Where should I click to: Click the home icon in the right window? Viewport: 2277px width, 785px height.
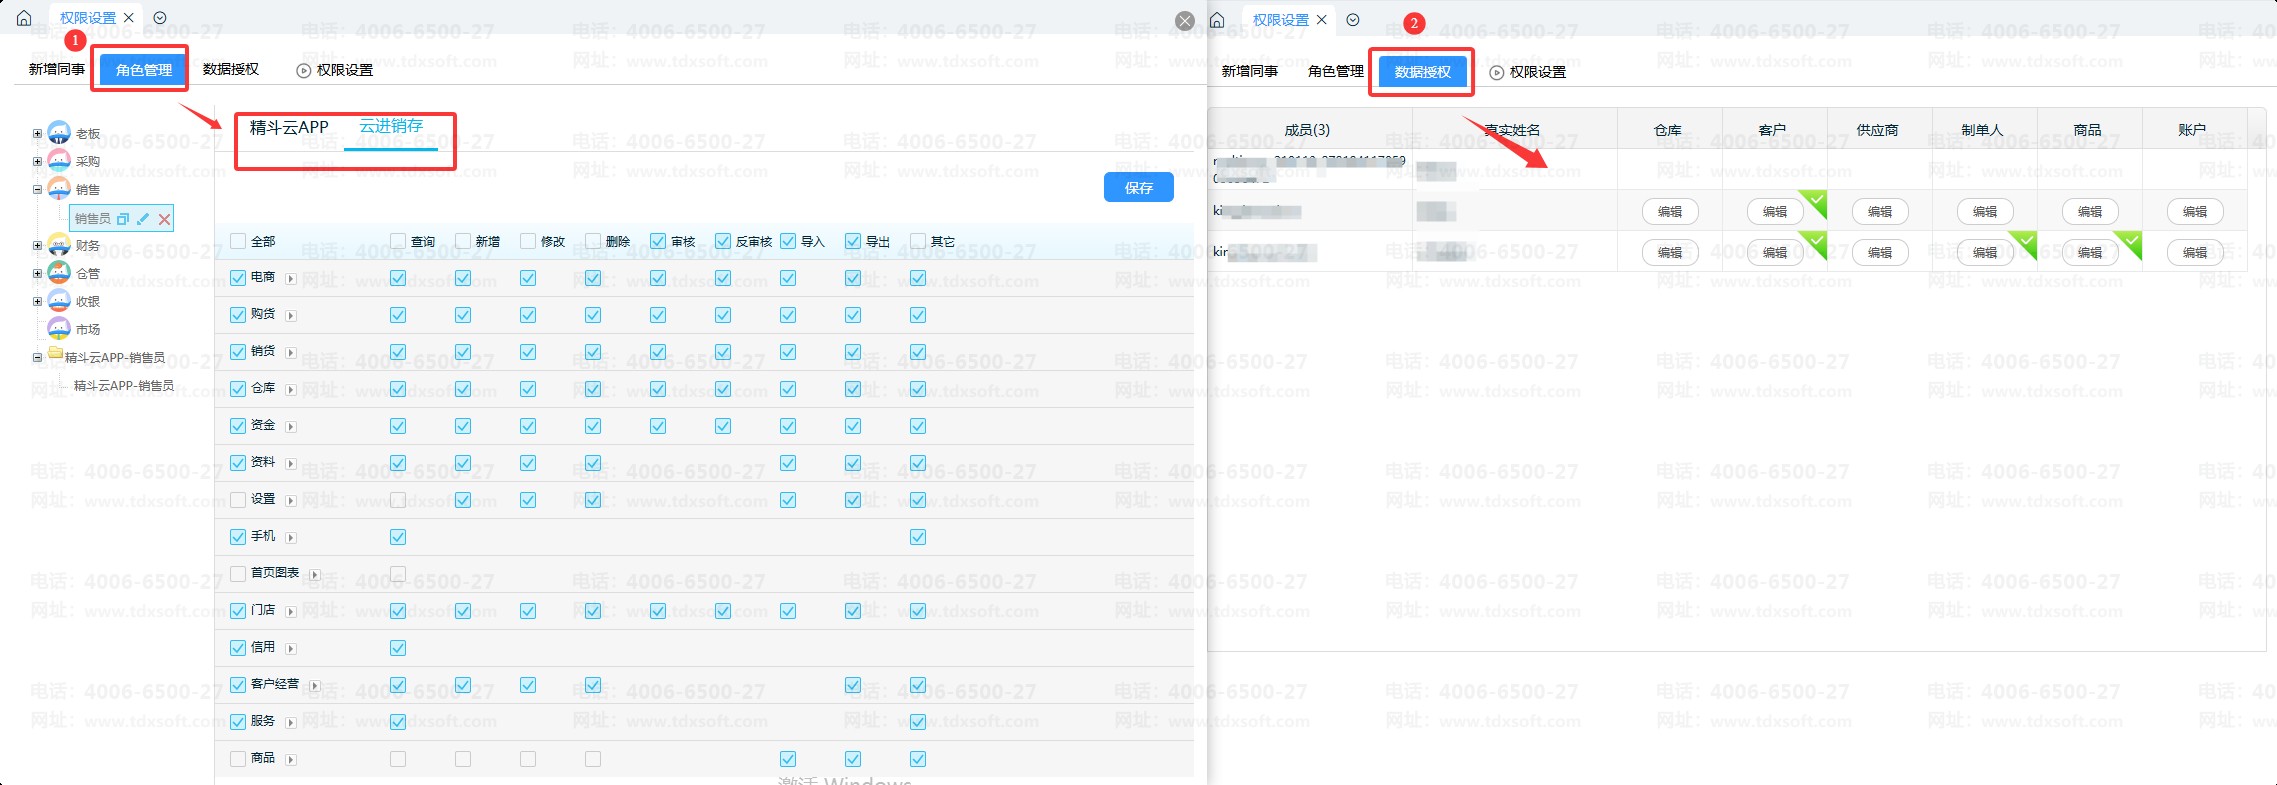(x=1217, y=20)
